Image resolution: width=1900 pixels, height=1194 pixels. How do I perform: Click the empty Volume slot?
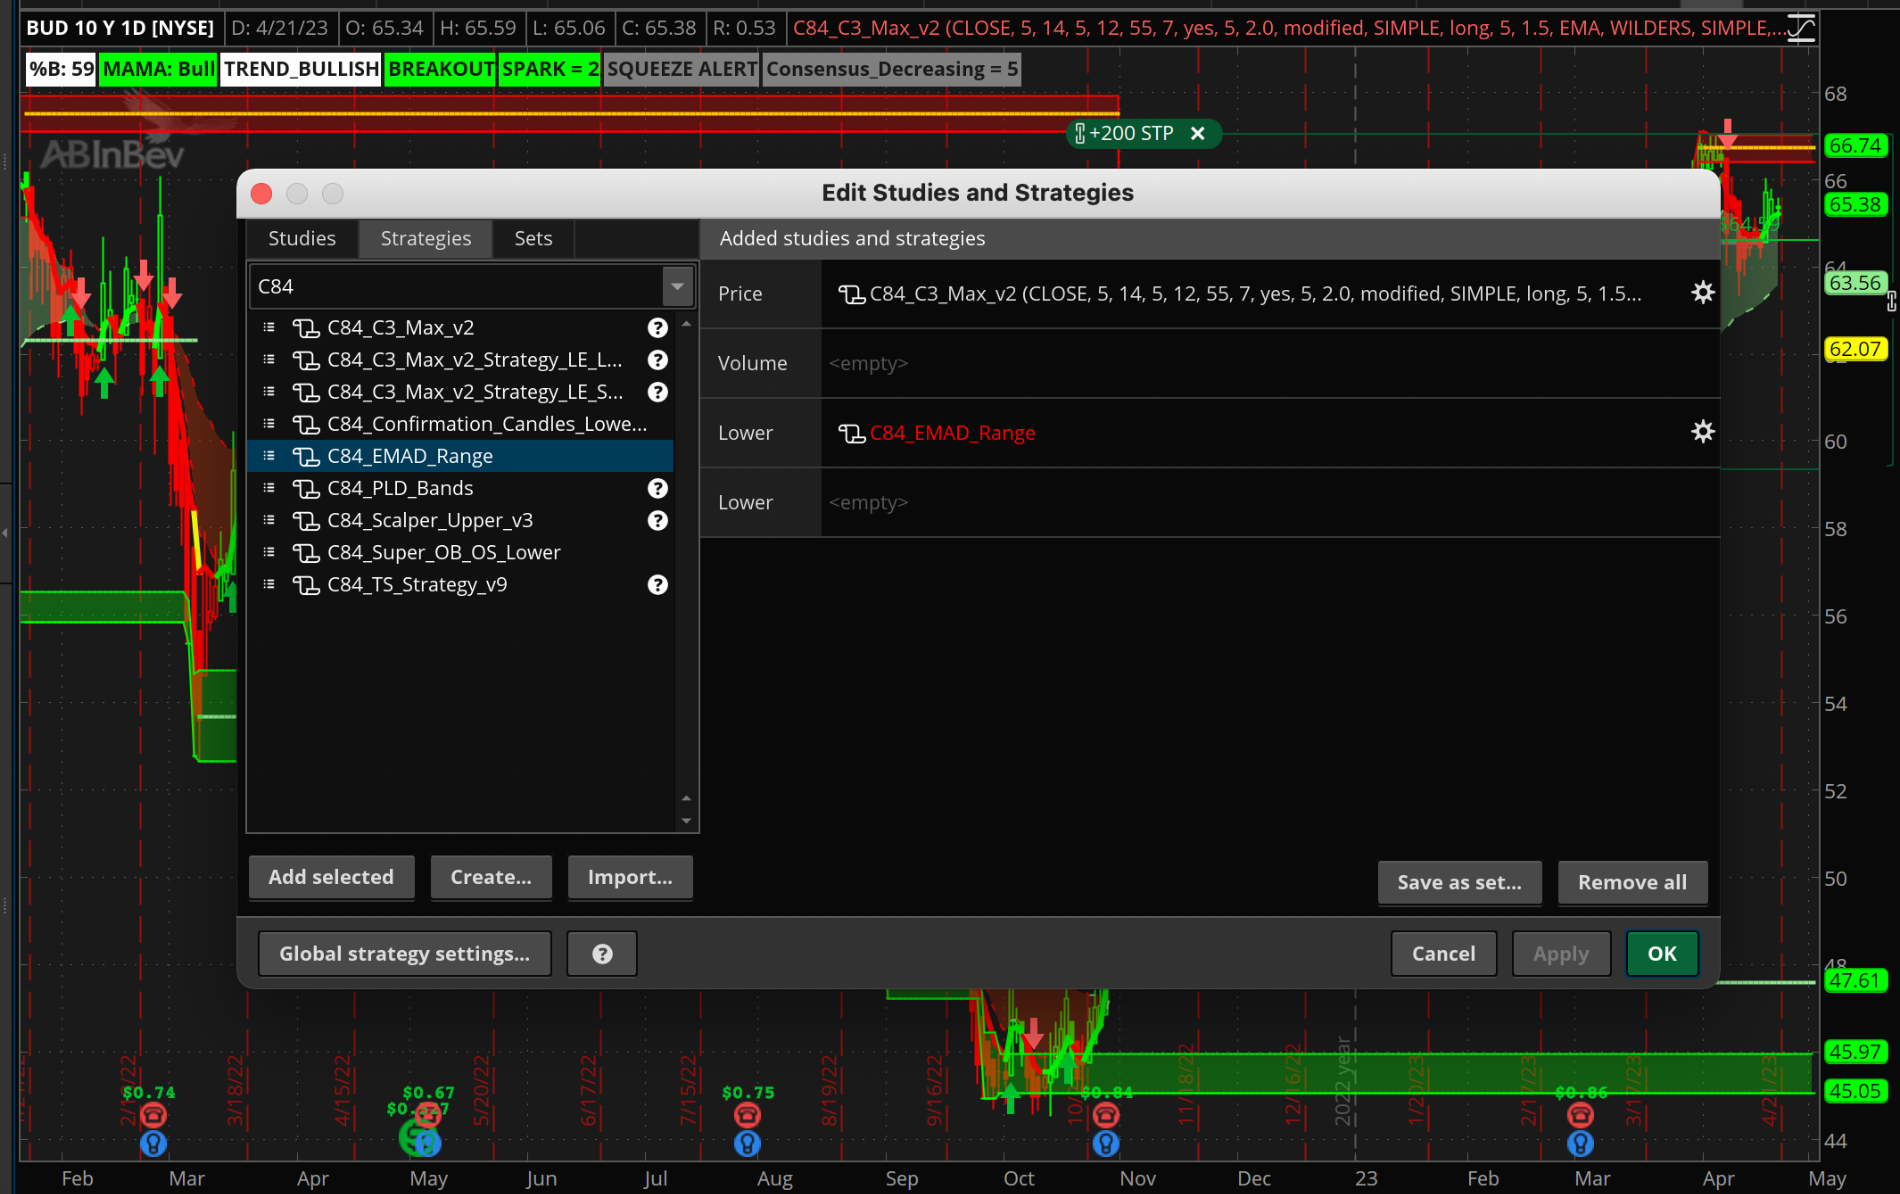1270,363
